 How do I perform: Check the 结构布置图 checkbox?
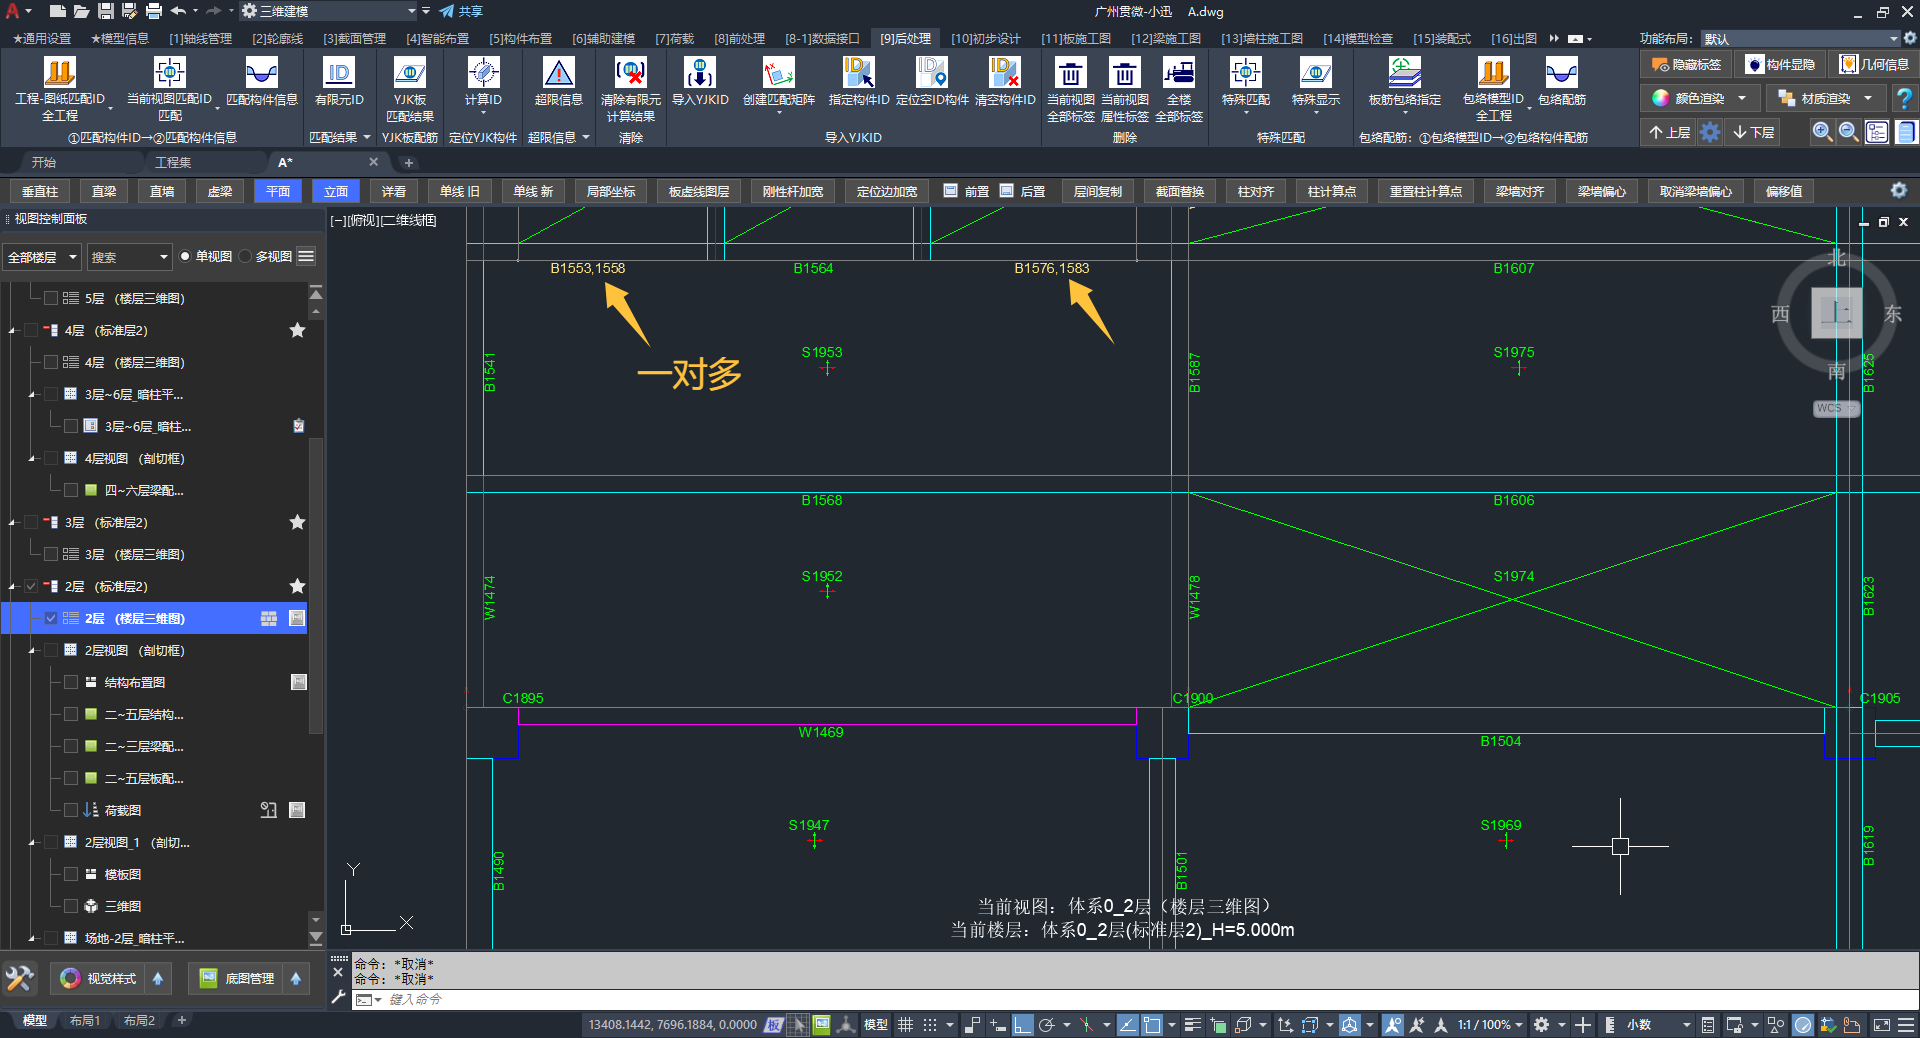(x=70, y=682)
